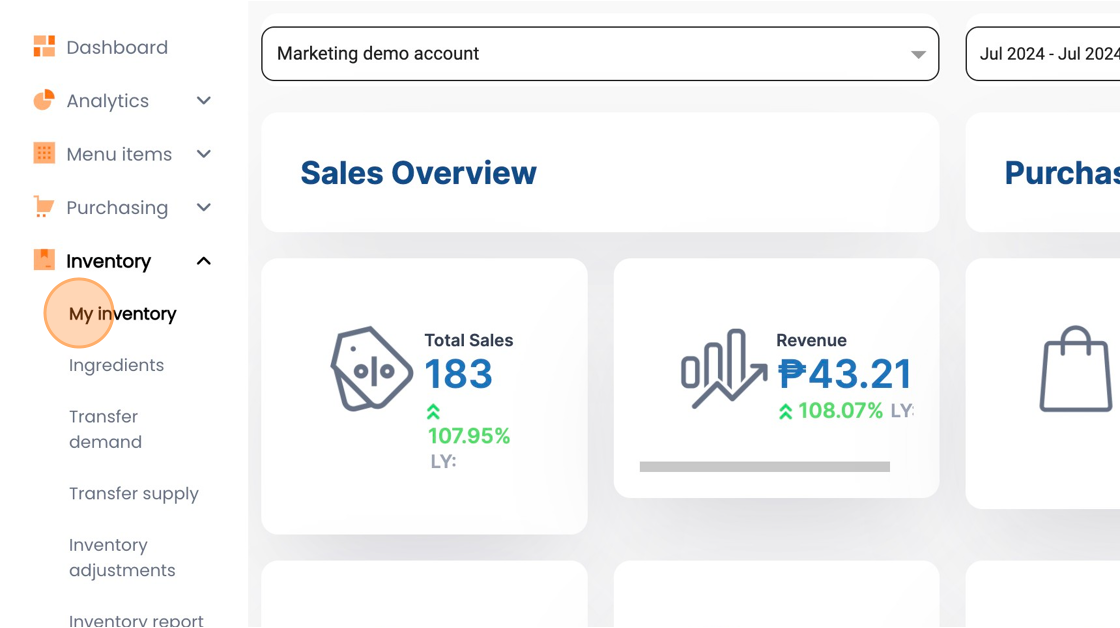Viewport: 1120px width, 628px height.
Task: Expand the Purchasing submenu chevron
Action: click(204, 207)
